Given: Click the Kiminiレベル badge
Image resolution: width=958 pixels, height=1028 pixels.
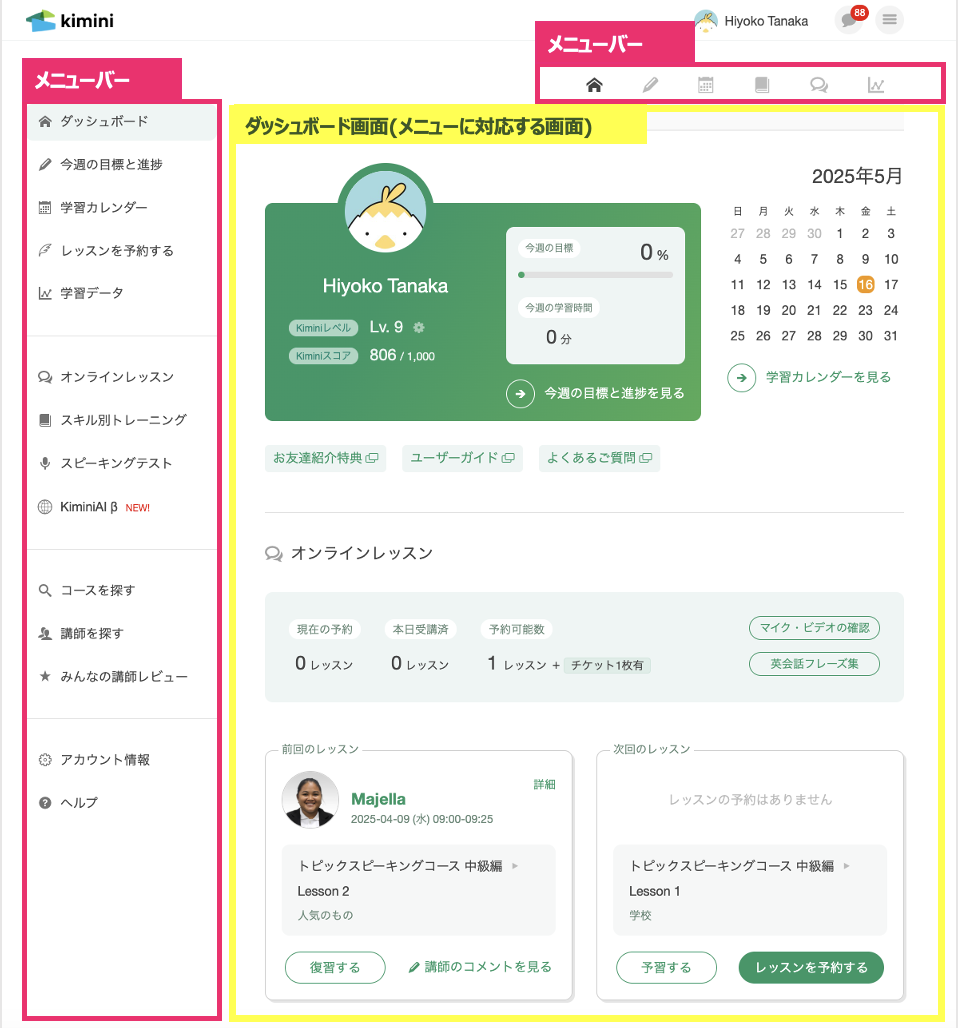Looking at the screenshot, I should pos(323,328).
